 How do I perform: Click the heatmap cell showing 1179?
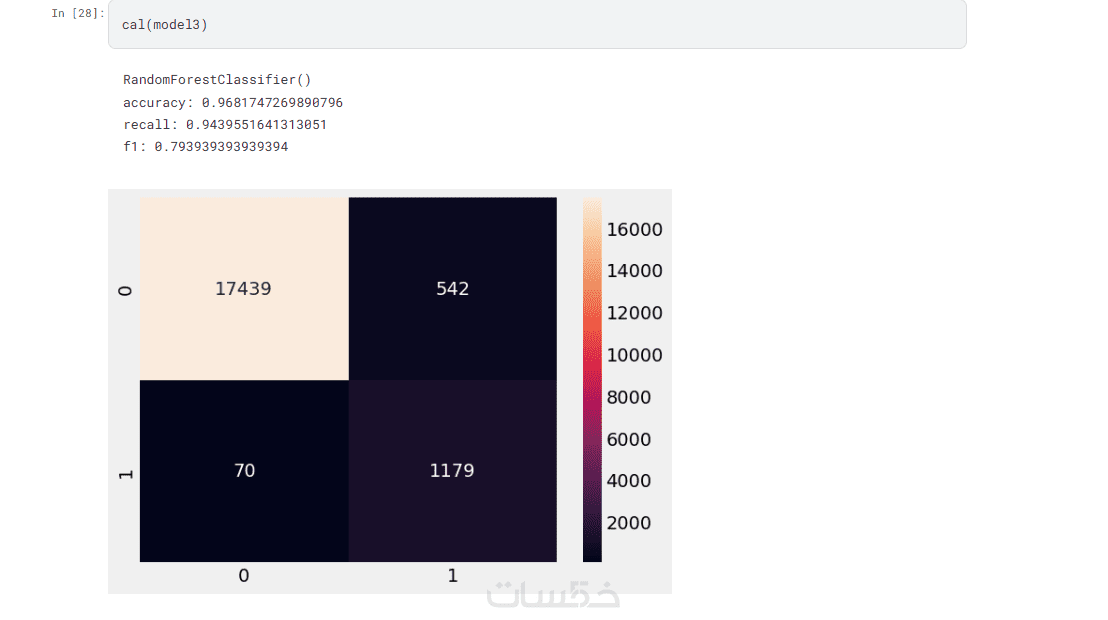point(452,470)
